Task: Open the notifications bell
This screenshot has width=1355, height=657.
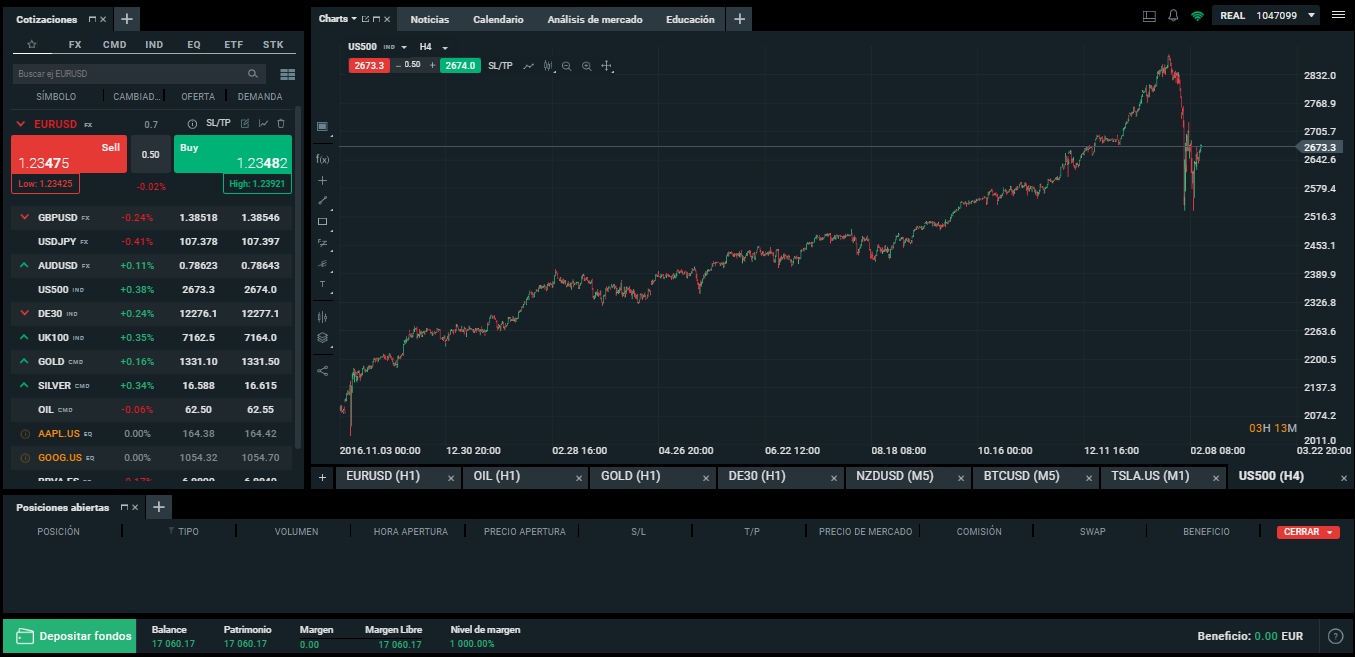Action: (1173, 15)
